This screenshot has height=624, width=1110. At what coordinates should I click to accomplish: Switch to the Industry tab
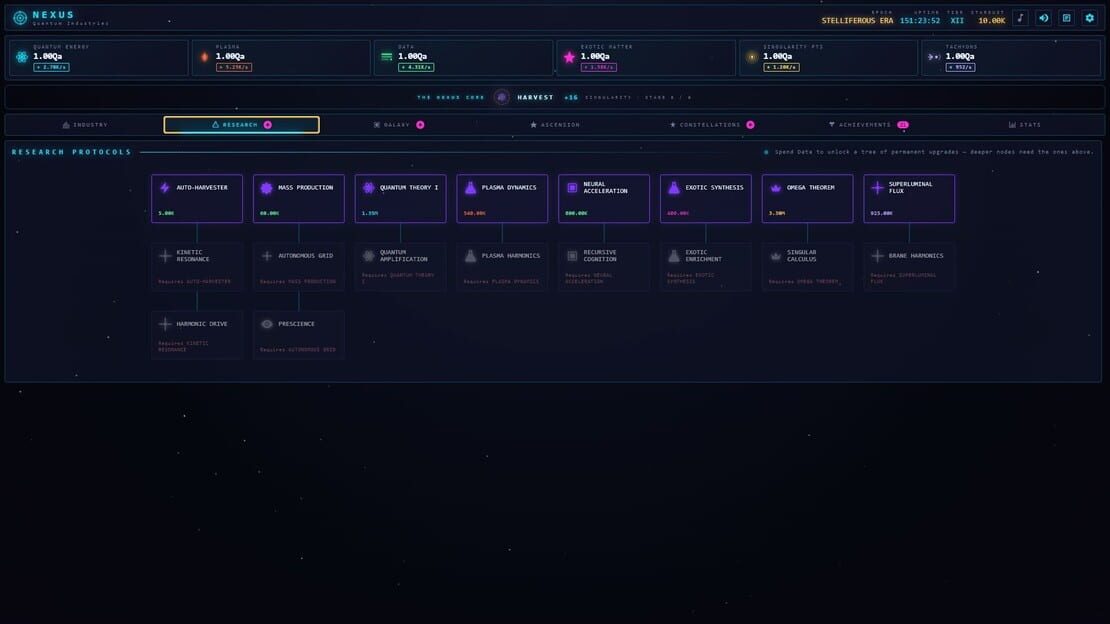coord(85,125)
